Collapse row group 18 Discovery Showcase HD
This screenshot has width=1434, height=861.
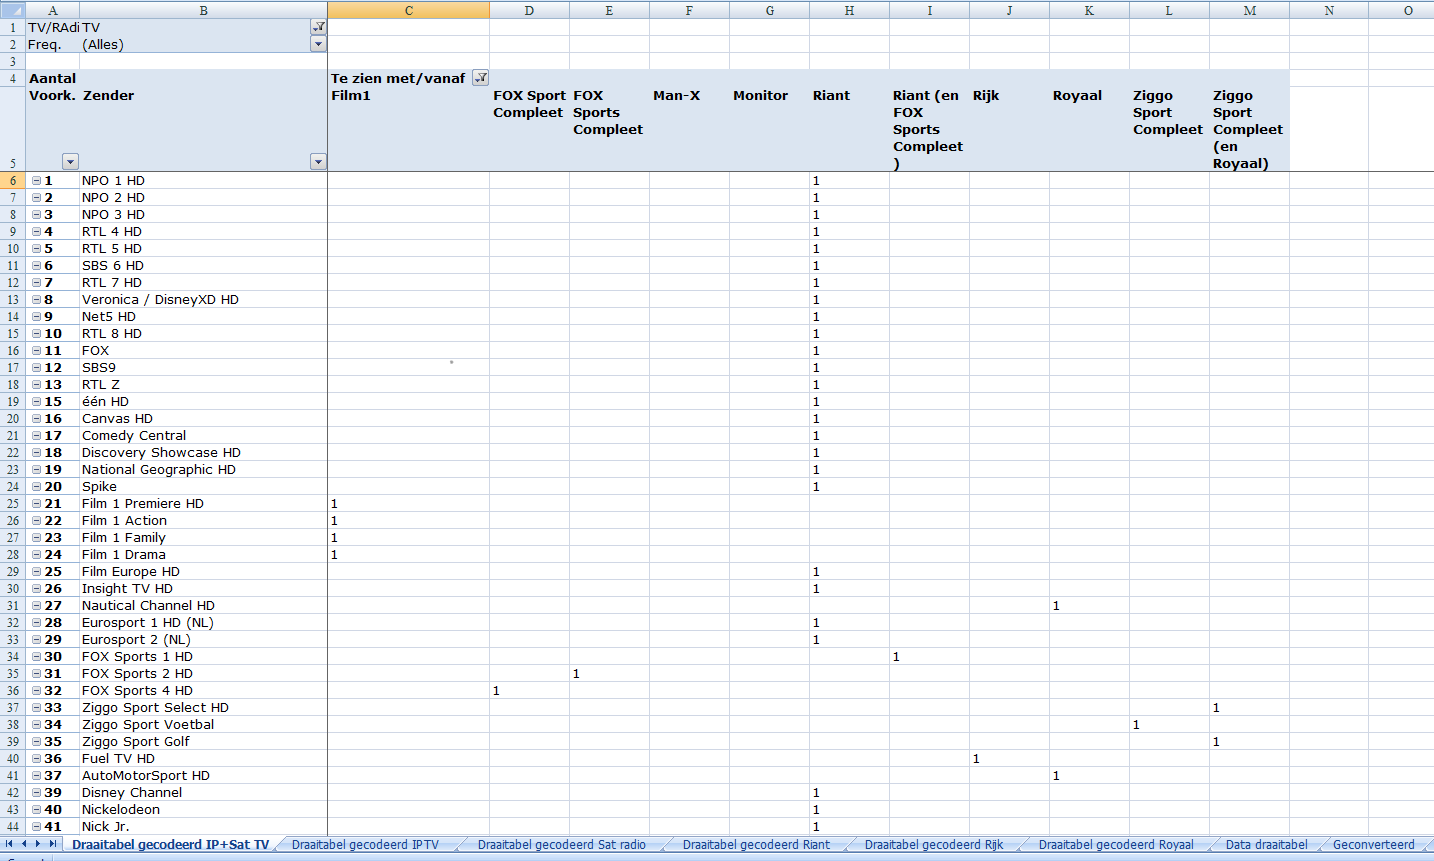[x=36, y=453]
